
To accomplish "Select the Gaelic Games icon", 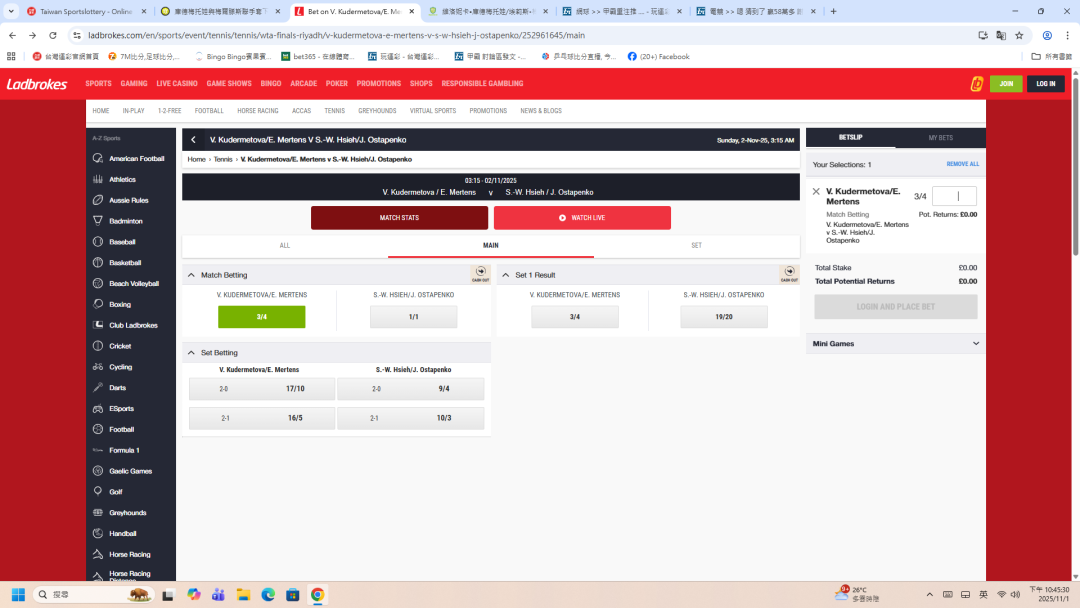I will (98, 471).
